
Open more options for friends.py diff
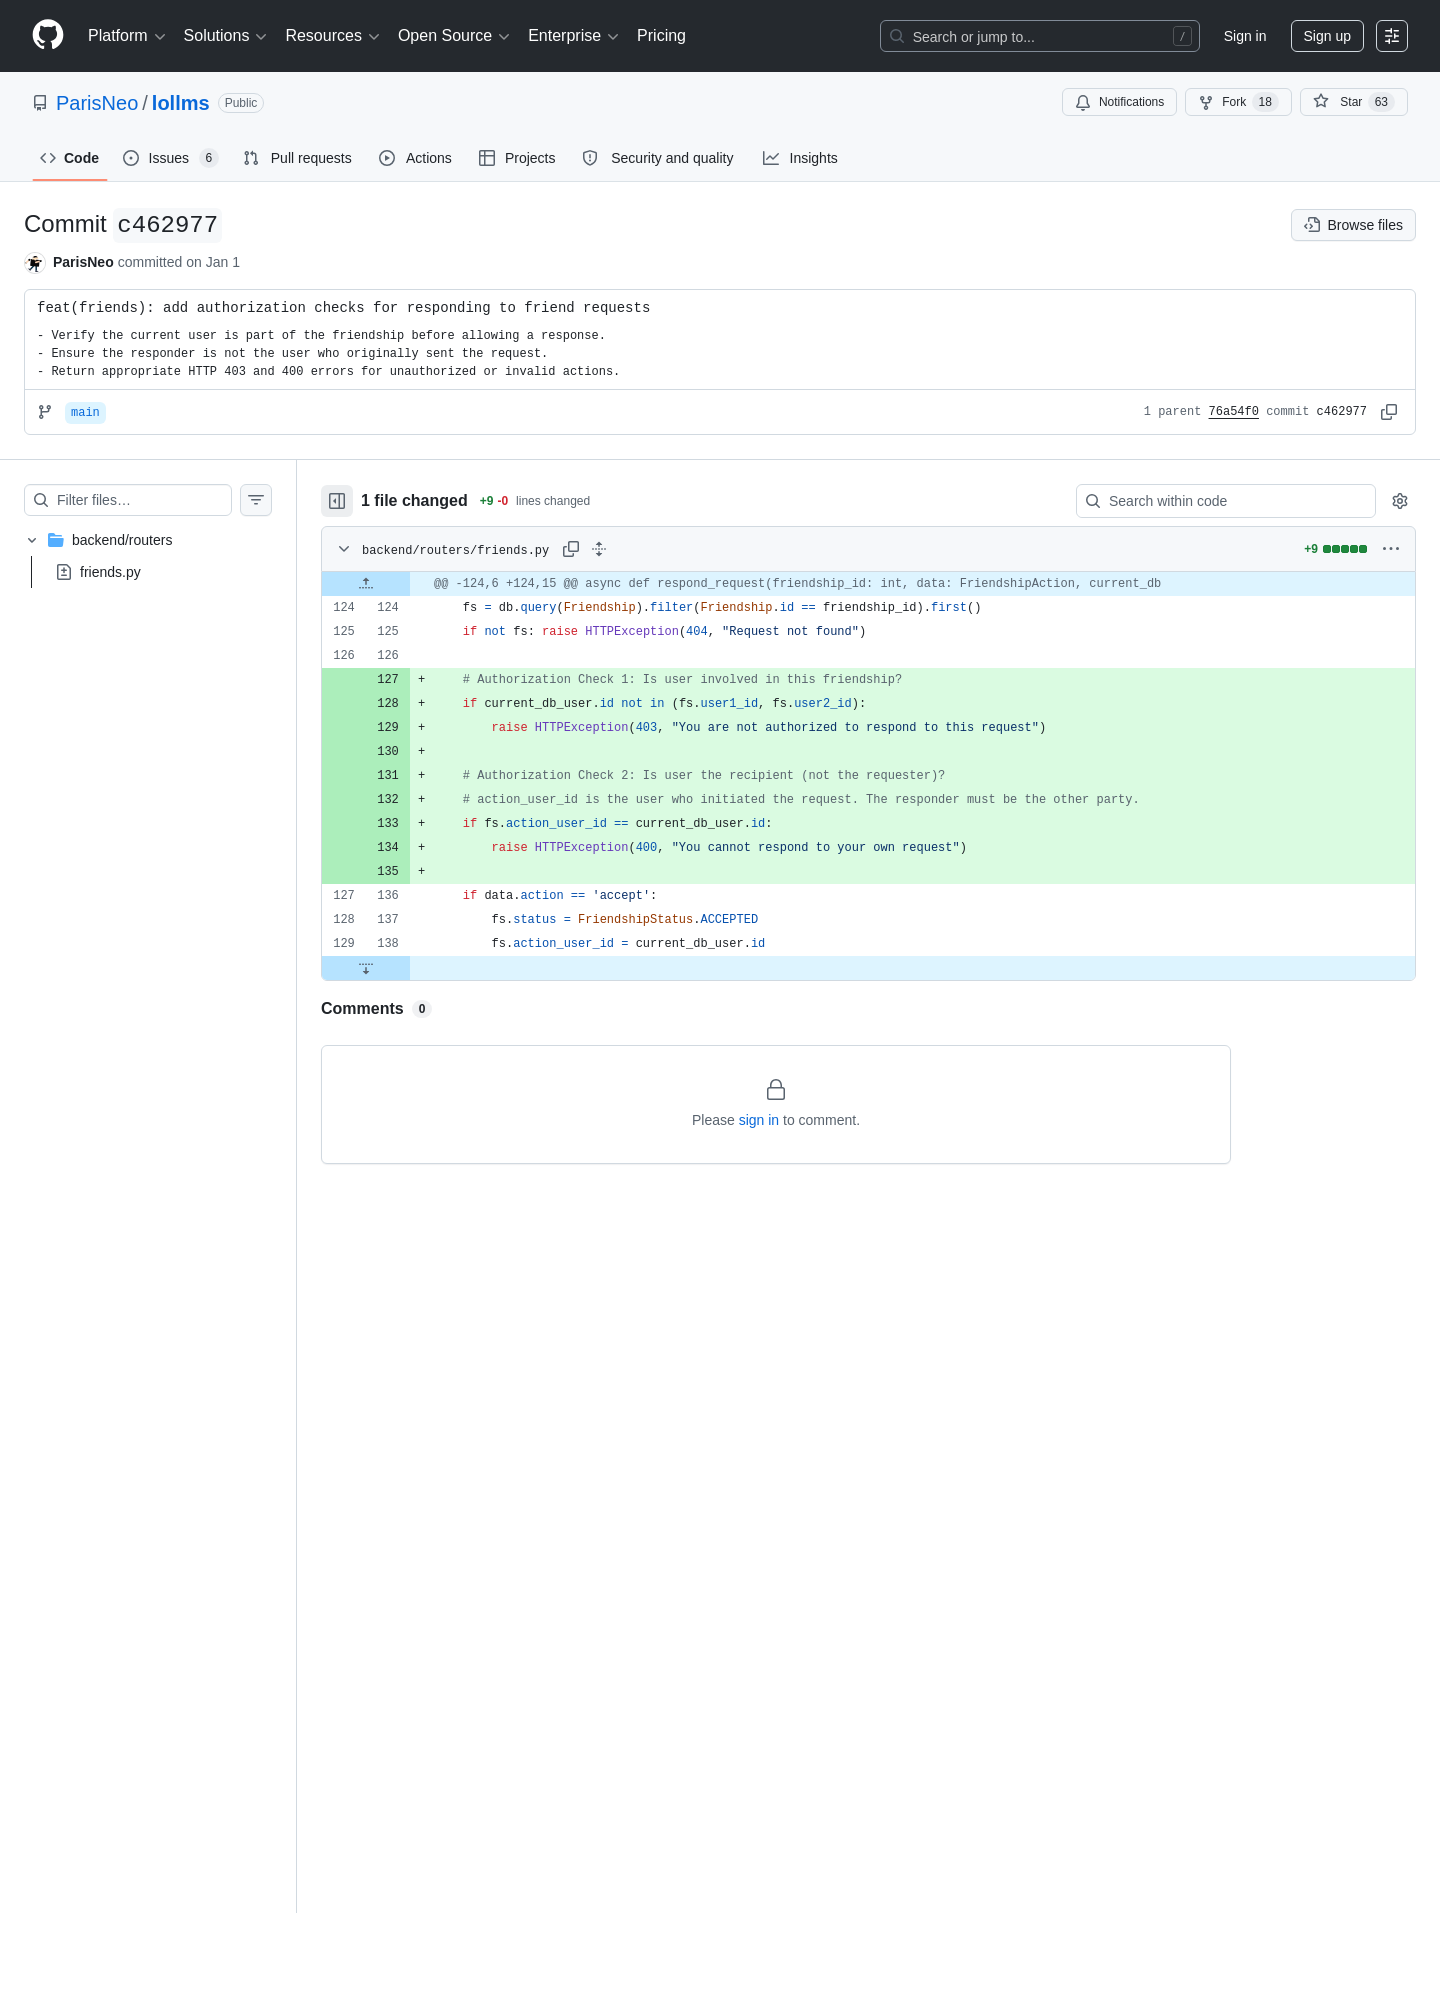click(1391, 549)
